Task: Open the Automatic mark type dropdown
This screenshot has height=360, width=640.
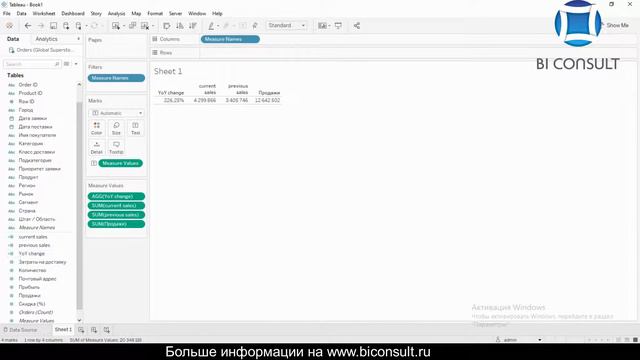Action: tap(116, 113)
